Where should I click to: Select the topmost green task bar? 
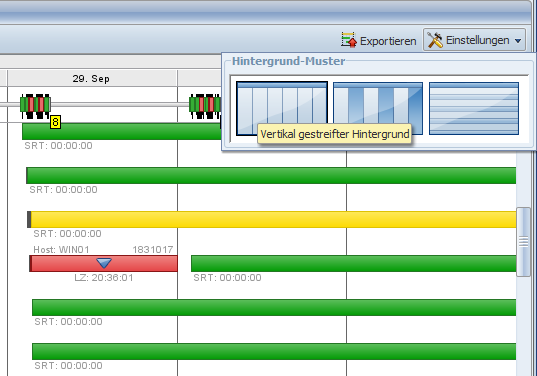(122, 131)
